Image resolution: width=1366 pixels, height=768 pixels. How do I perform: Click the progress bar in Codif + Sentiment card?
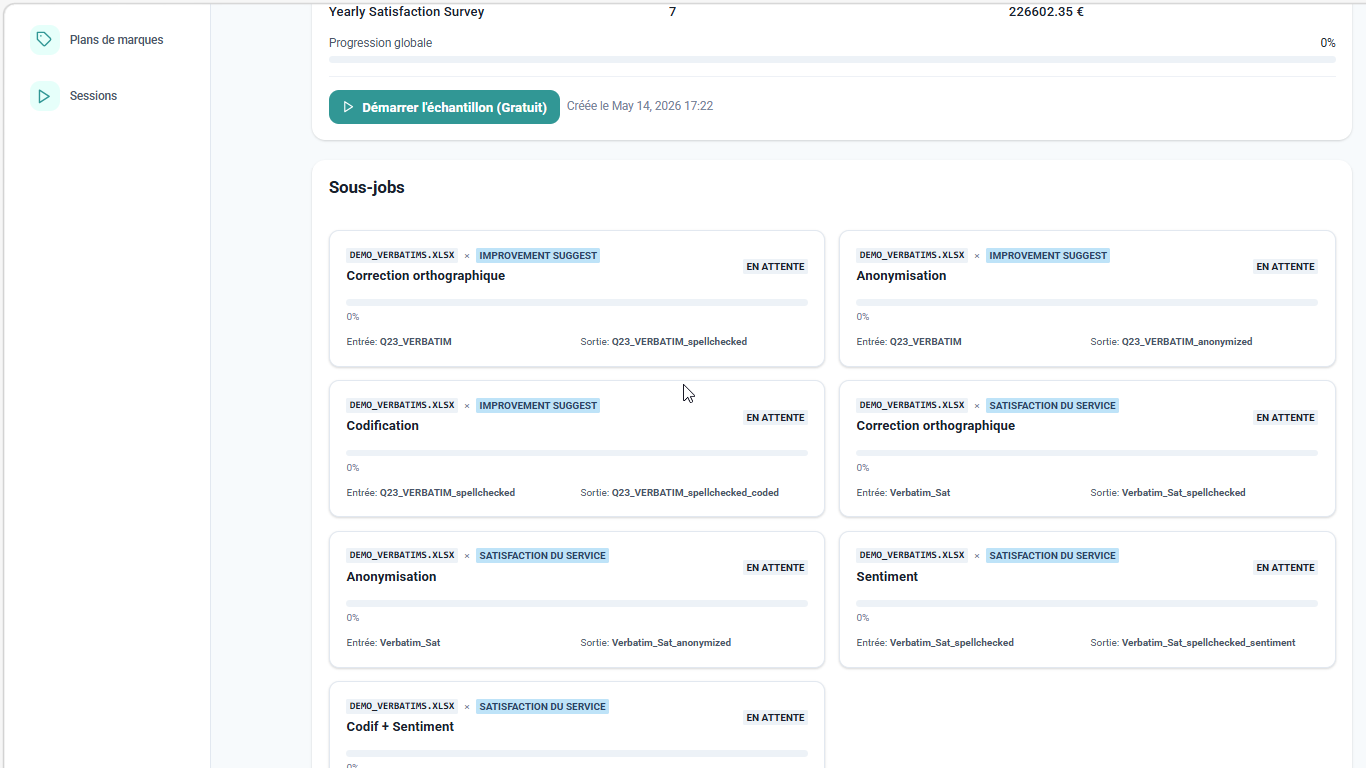577,753
